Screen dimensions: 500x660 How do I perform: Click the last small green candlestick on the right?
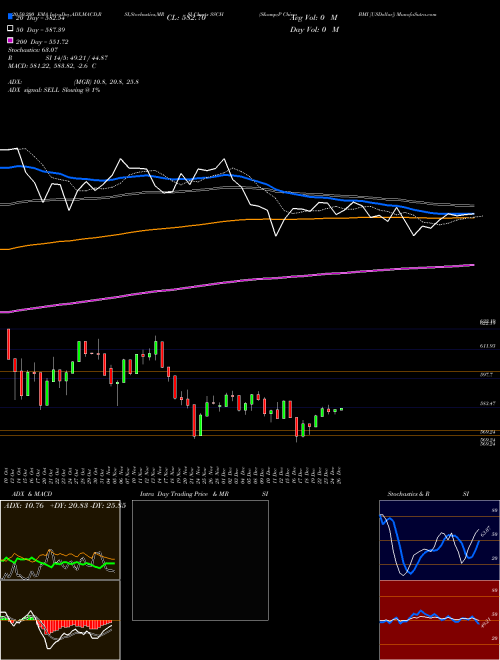pos(341,409)
